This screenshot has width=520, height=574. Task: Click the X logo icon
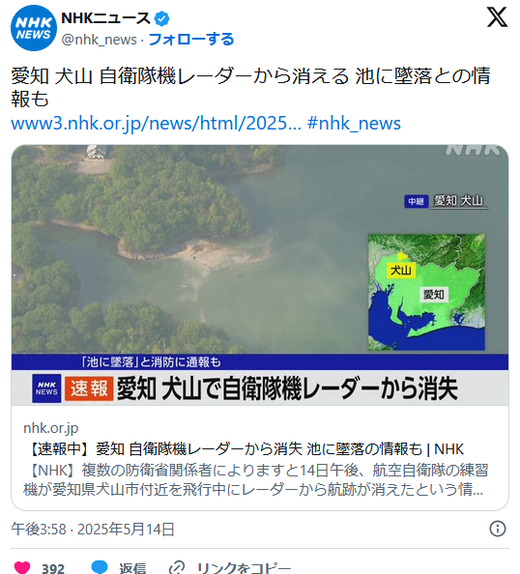point(497,17)
